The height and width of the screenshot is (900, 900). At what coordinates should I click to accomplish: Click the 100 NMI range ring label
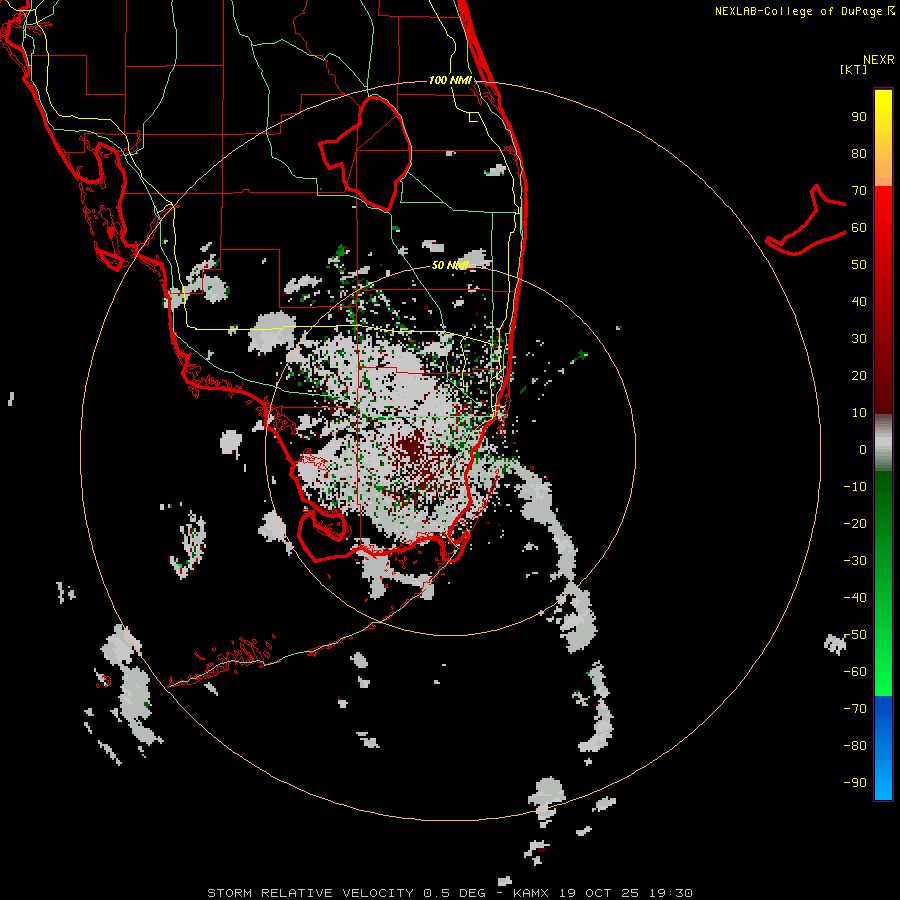pos(450,80)
